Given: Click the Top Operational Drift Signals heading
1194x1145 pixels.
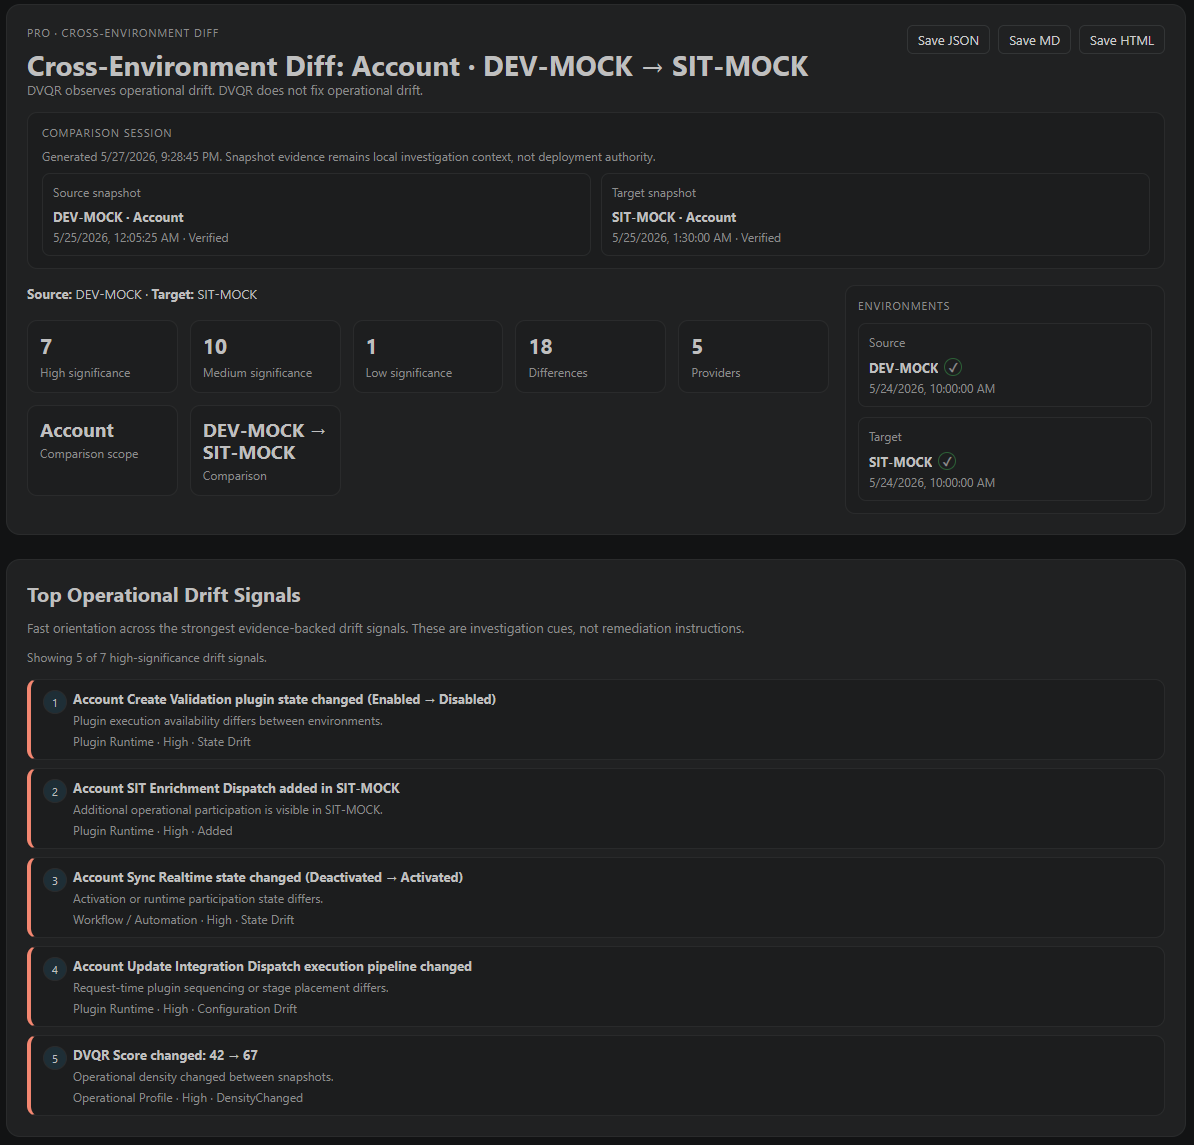Looking at the screenshot, I should coord(164,595).
